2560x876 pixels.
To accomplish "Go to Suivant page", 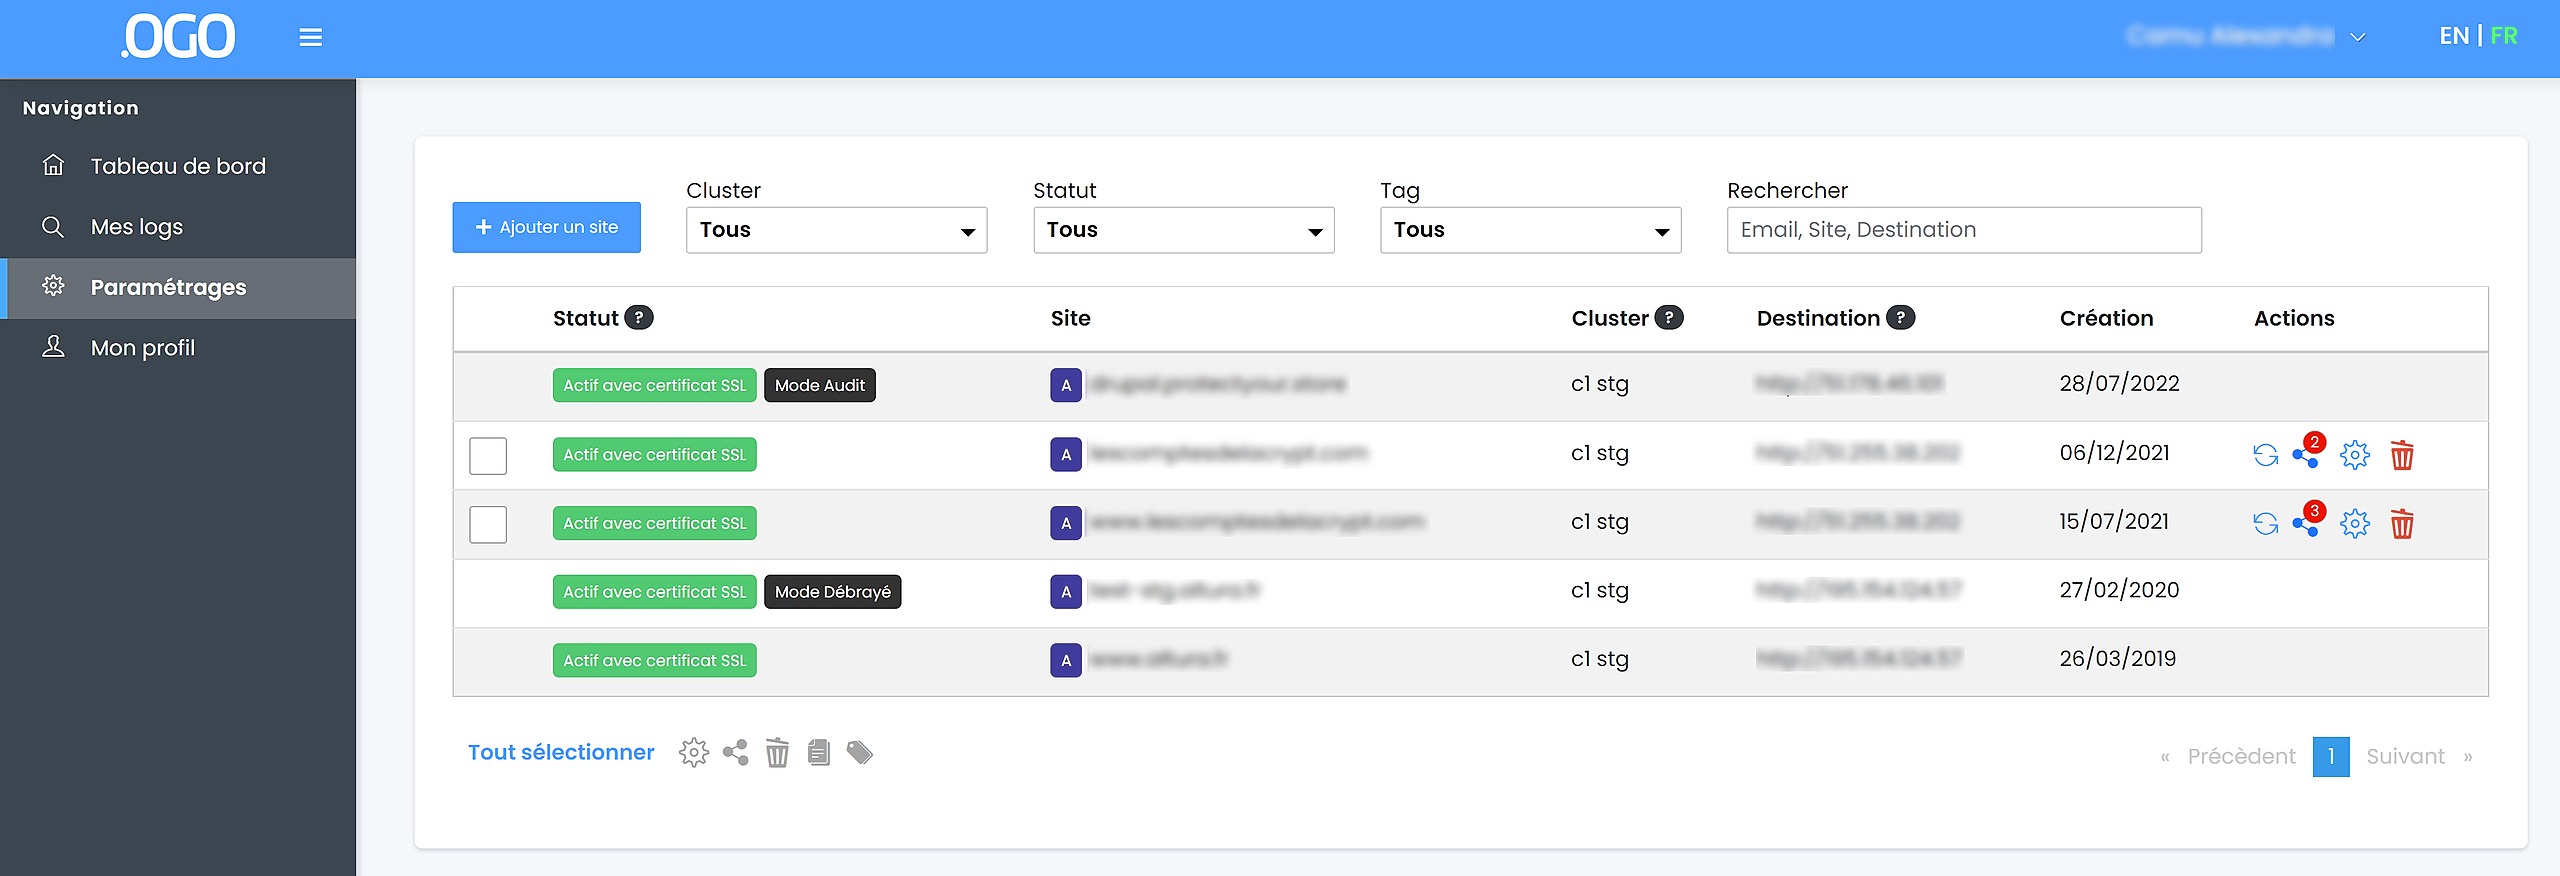I will coord(2405,757).
